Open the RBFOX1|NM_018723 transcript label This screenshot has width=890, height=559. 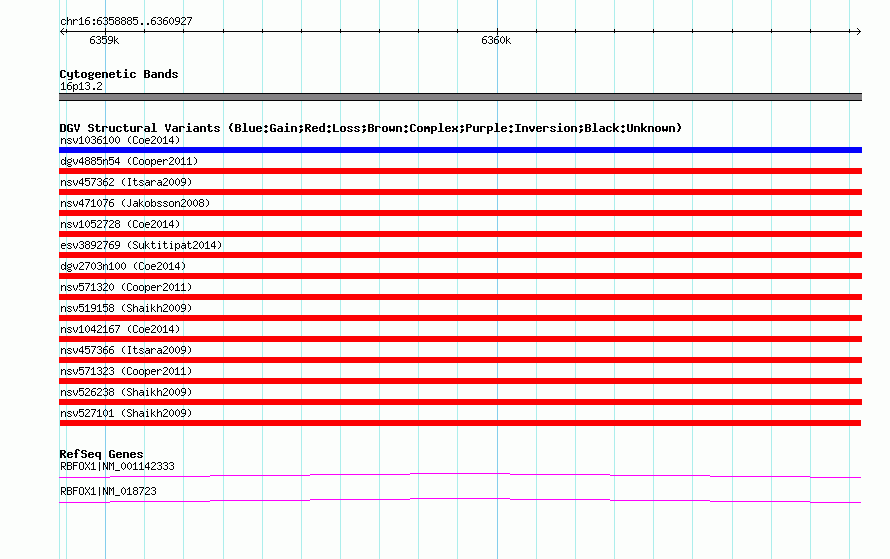(x=108, y=491)
